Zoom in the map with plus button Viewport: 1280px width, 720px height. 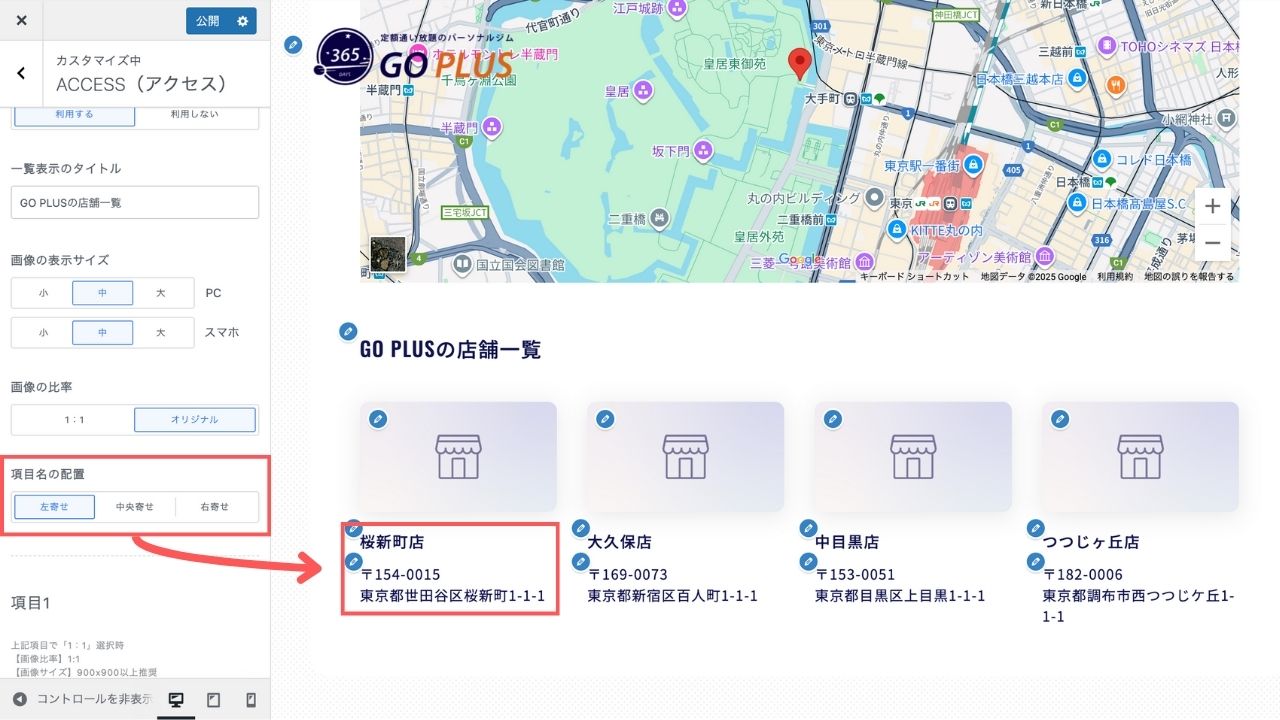tap(1212, 207)
